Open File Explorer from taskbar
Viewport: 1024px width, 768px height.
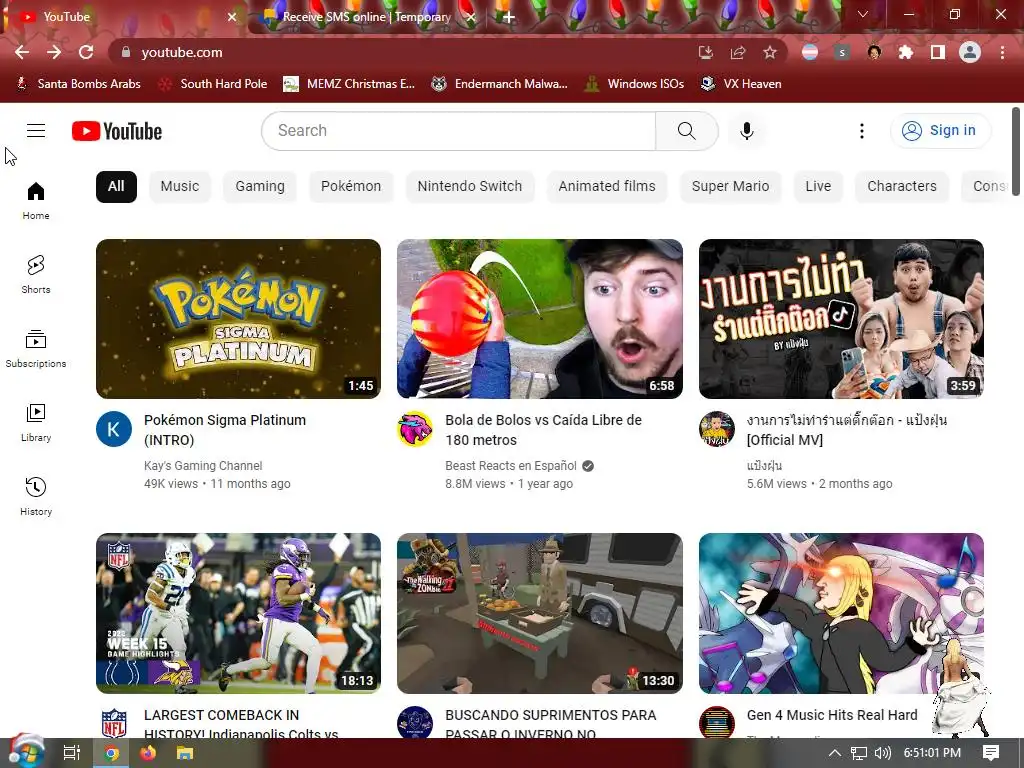pos(185,753)
